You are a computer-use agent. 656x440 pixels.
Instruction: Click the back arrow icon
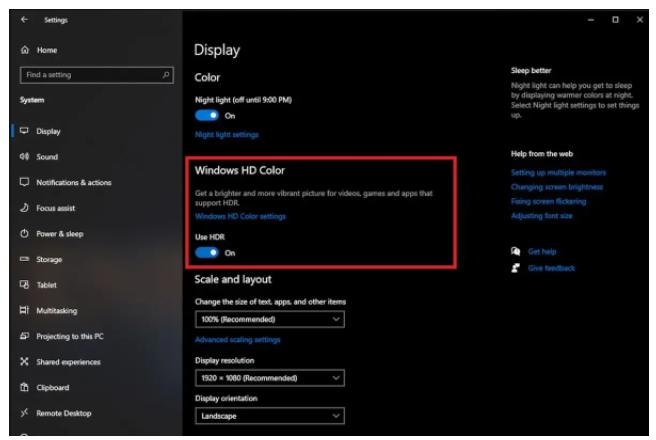(x=24, y=19)
